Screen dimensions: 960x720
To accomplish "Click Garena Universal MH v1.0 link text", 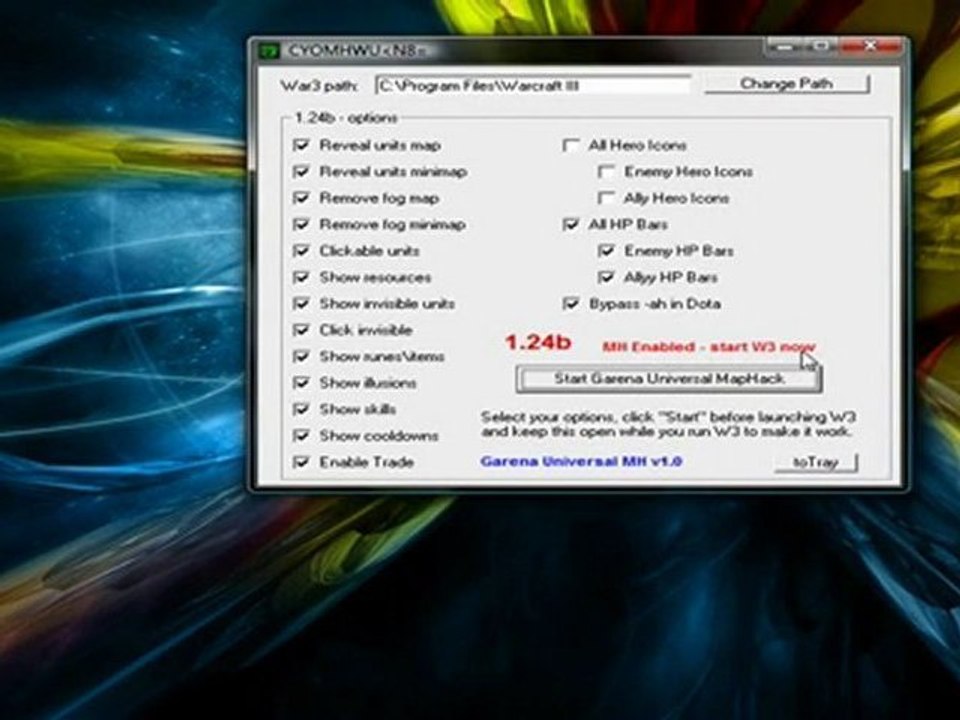I will (582, 461).
